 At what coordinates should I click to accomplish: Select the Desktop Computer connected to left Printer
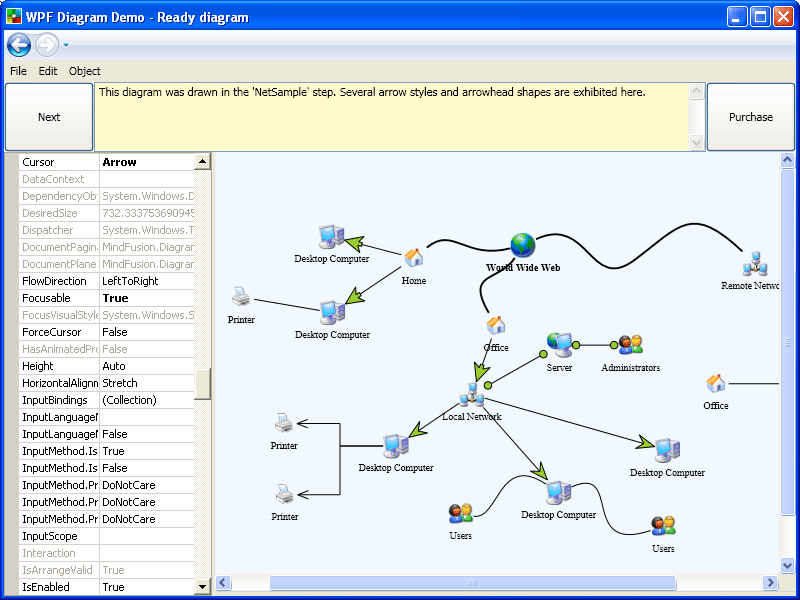coord(332,313)
